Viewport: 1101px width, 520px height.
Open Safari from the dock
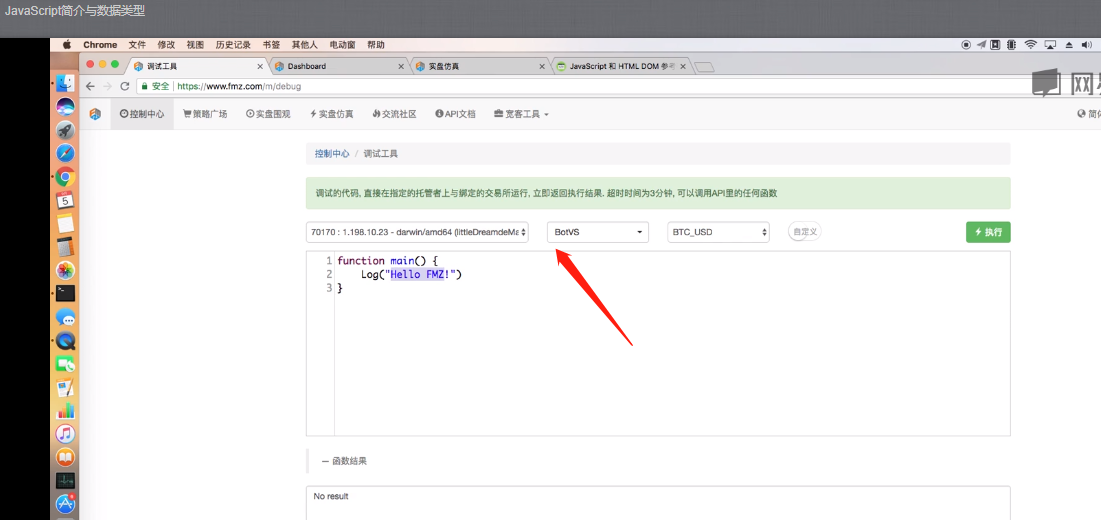(x=65, y=153)
